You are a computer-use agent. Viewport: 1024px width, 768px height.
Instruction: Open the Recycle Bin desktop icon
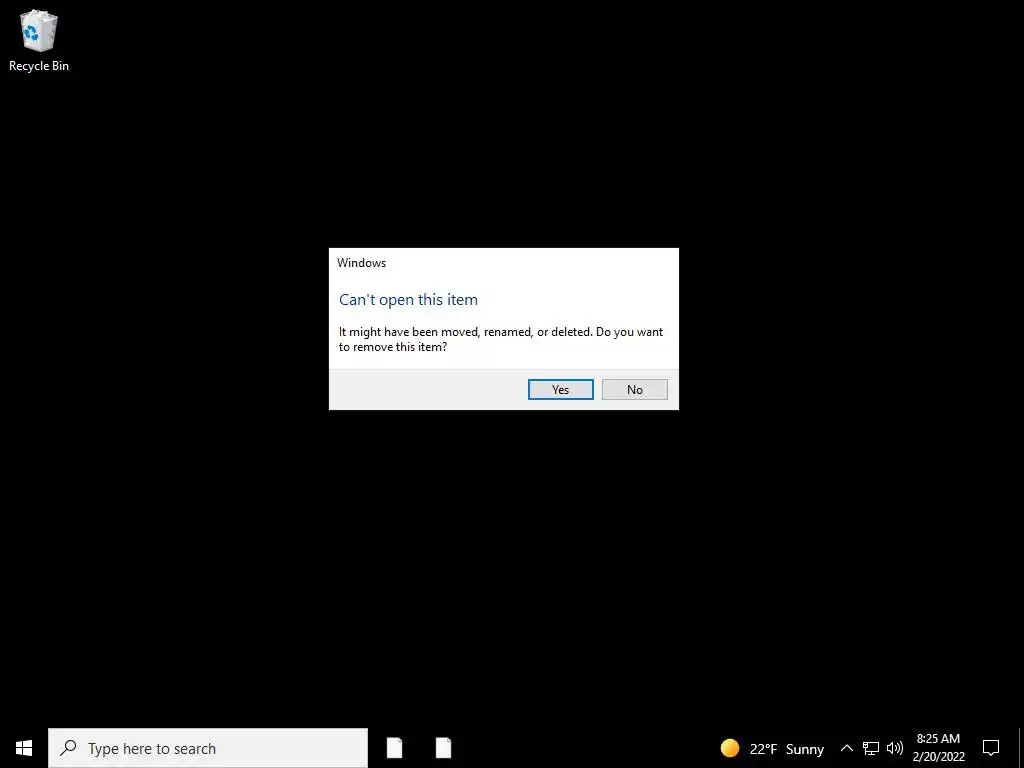click(39, 40)
